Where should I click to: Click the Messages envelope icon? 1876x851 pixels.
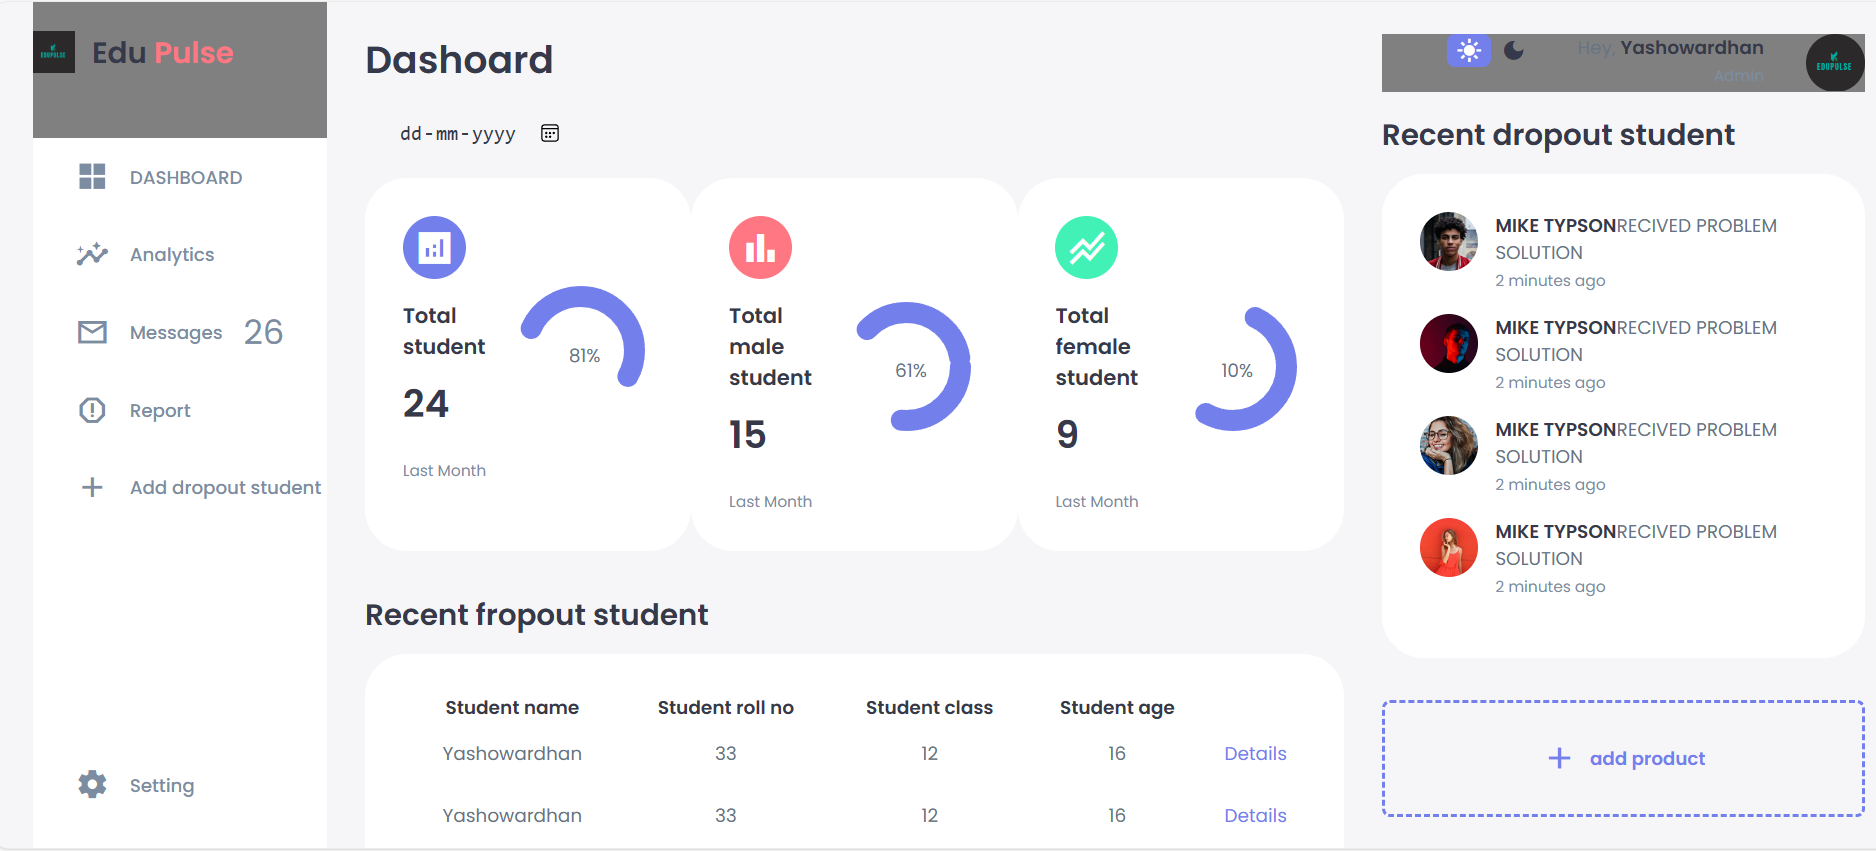coord(92,332)
